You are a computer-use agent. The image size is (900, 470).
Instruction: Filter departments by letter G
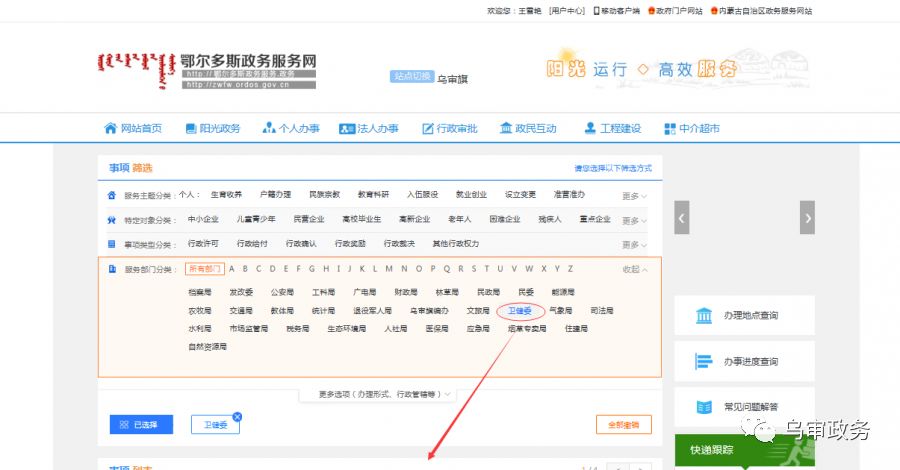pyautogui.click(x=311, y=269)
